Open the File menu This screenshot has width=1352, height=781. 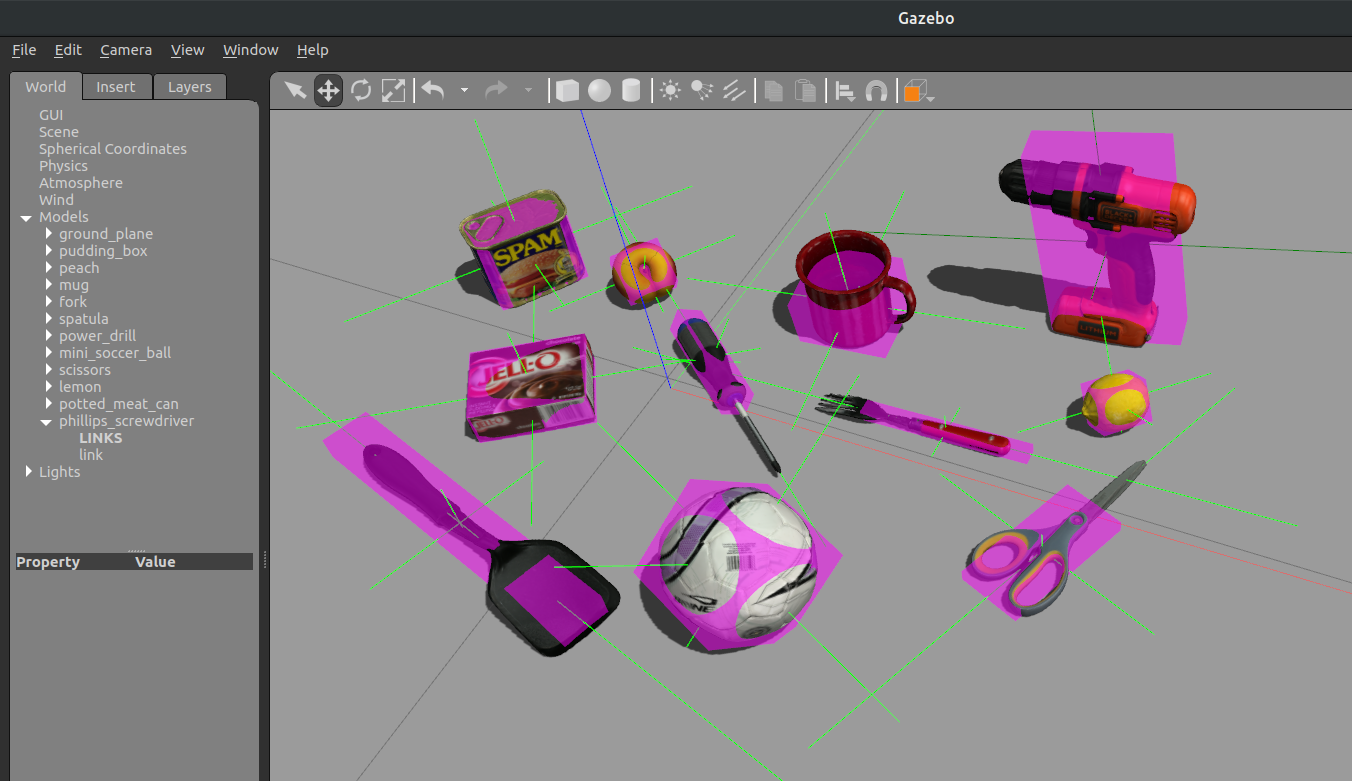click(24, 50)
